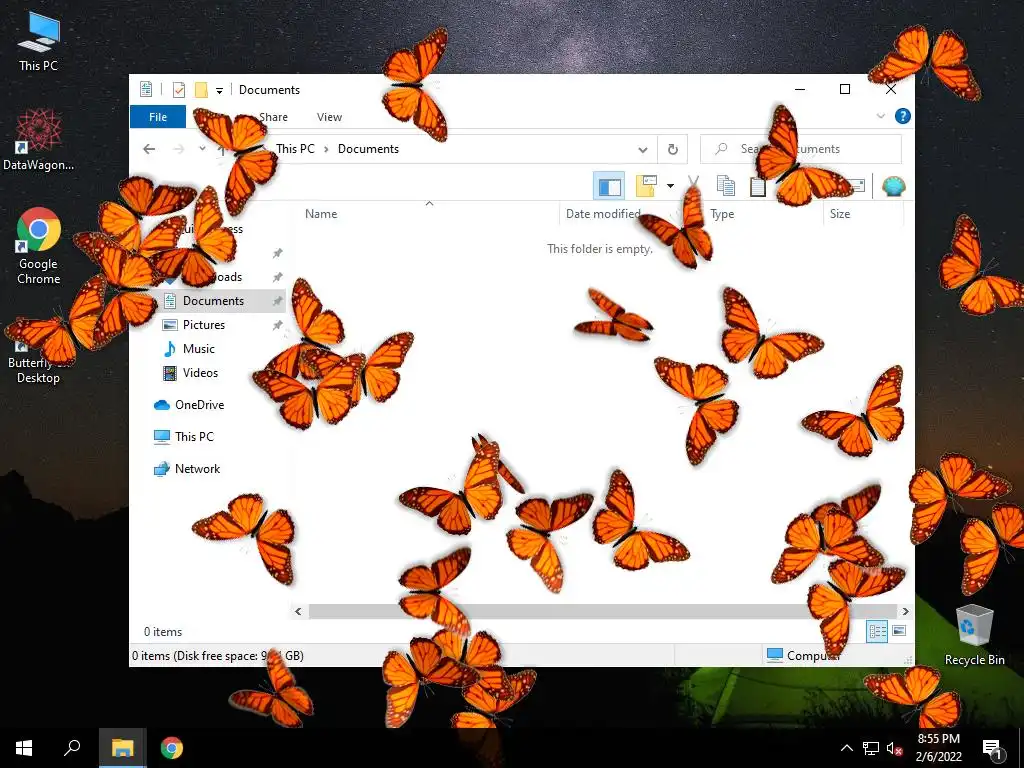Select Videos in the navigation pane
The image size is (1024, 768).
point(200,374)
